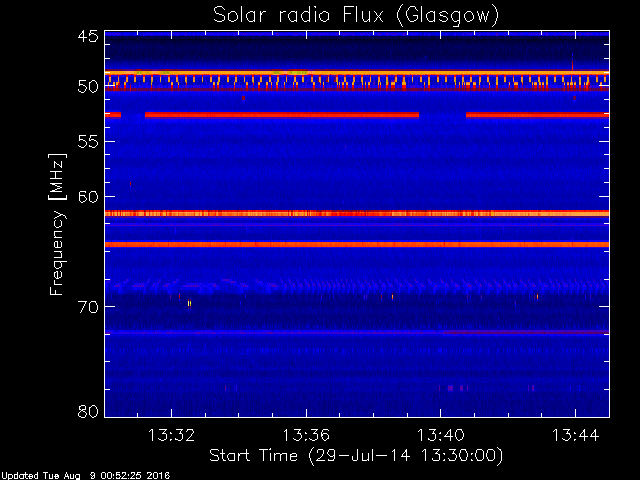The image size is (640, 480).
Task: Click the 45 MHz frequency tick label
Action: click(88, 37)
